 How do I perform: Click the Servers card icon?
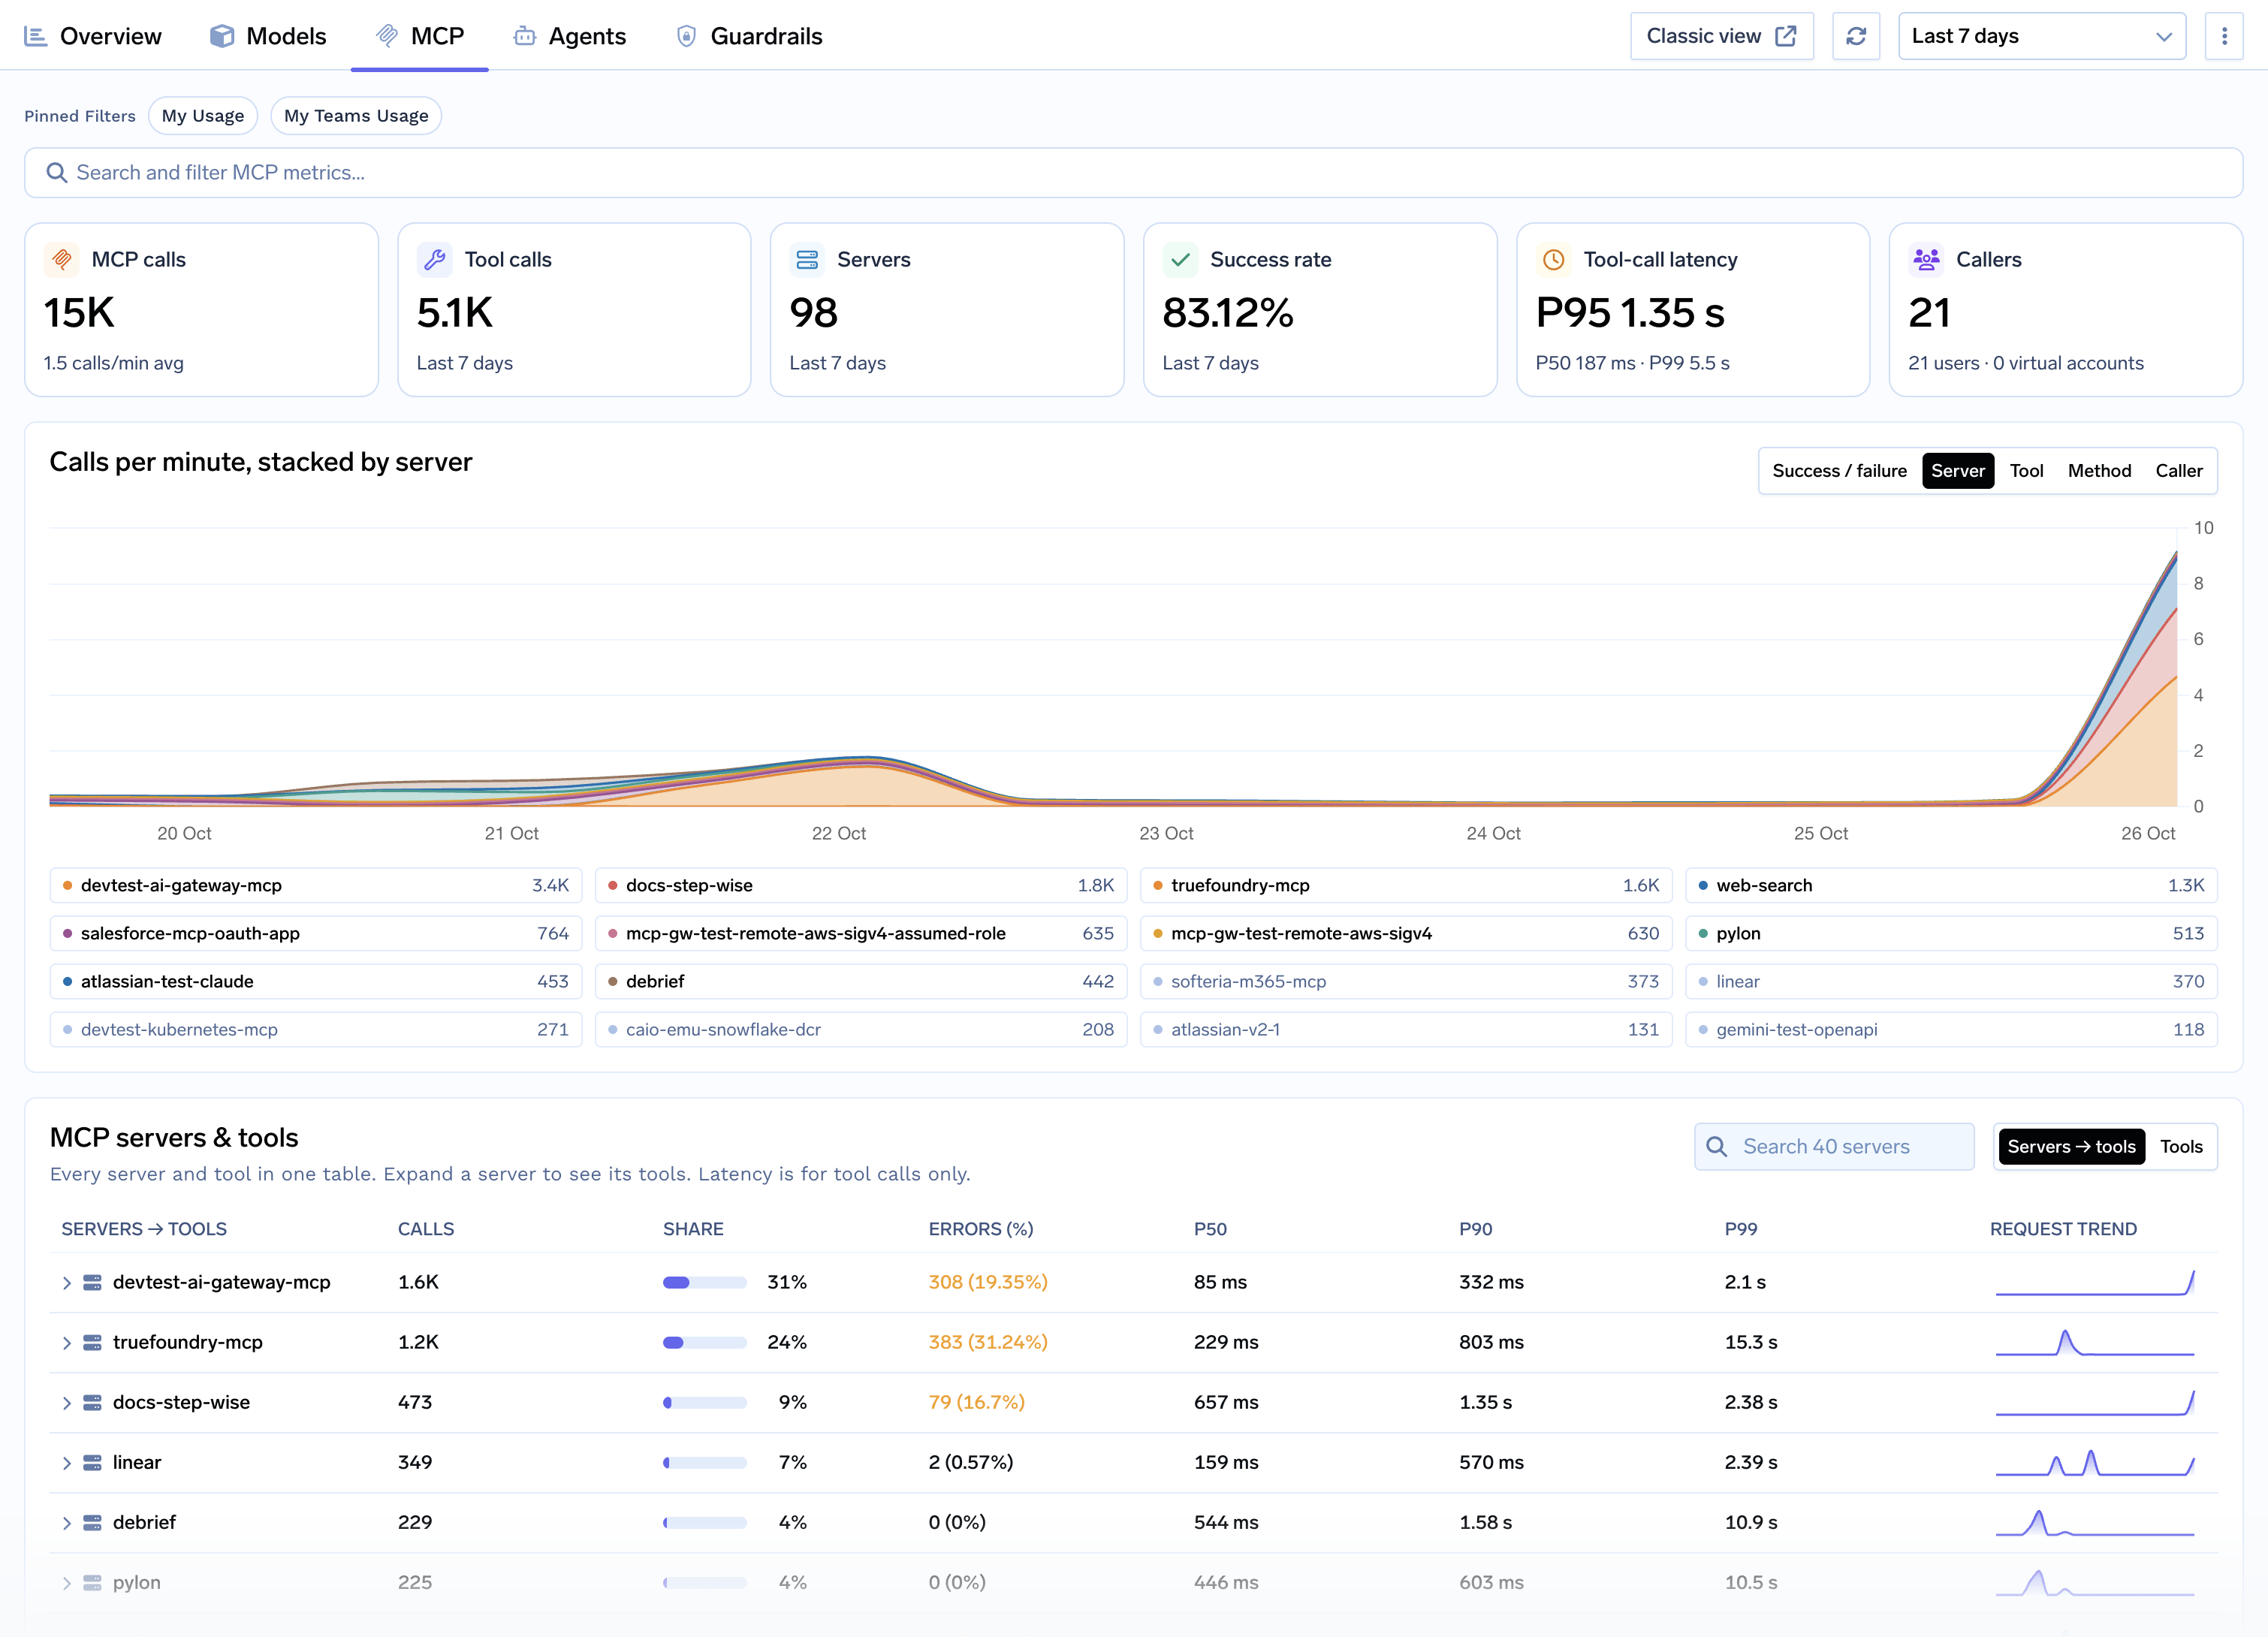(807, 259)
